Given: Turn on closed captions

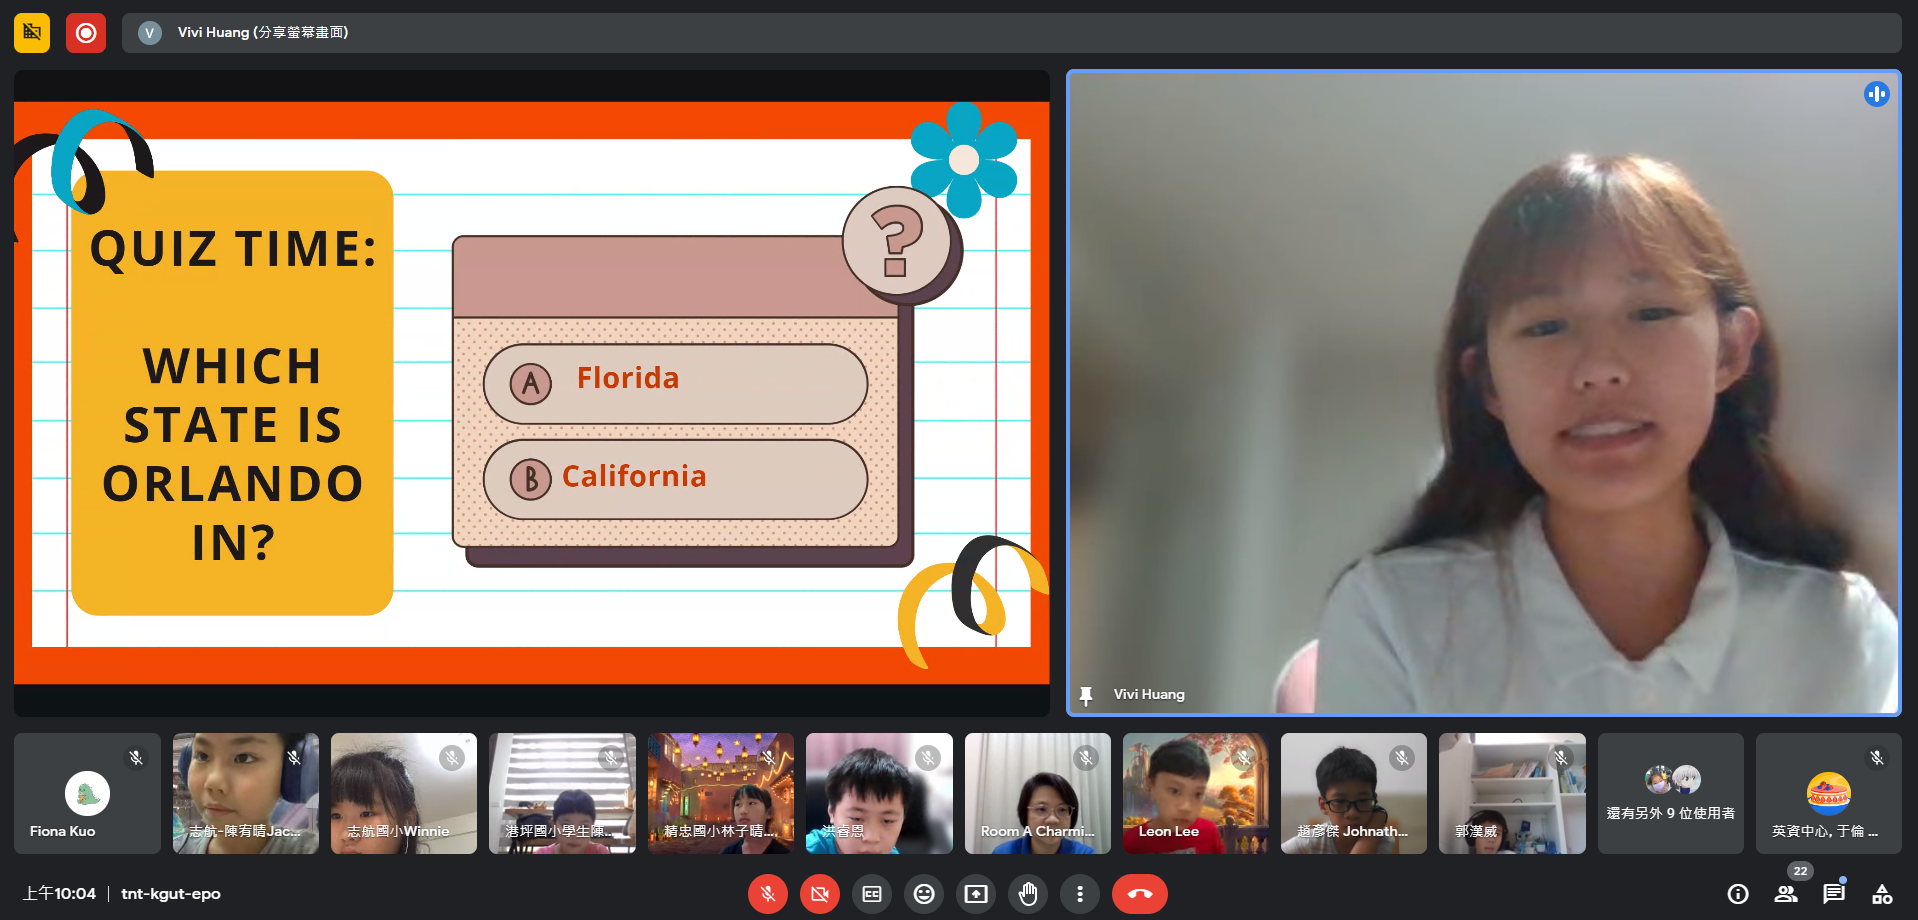Looking at the screenshot, I should [872, 894].
